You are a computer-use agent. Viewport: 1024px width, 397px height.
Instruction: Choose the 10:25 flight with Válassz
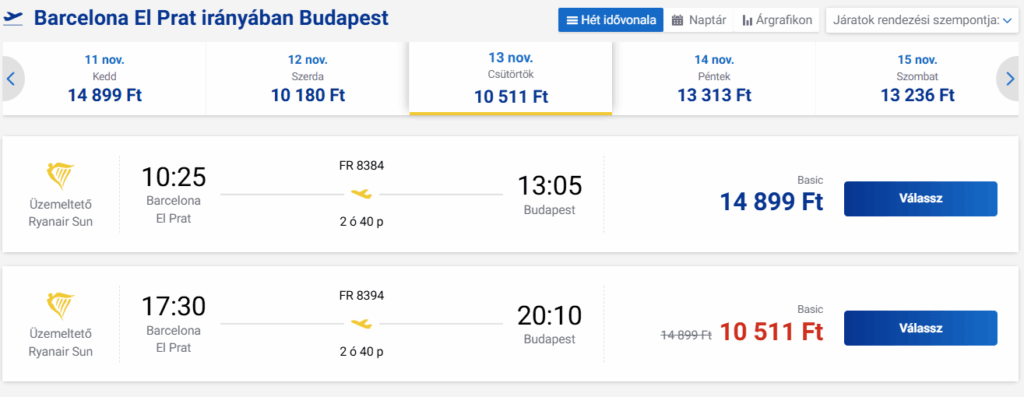920,198
